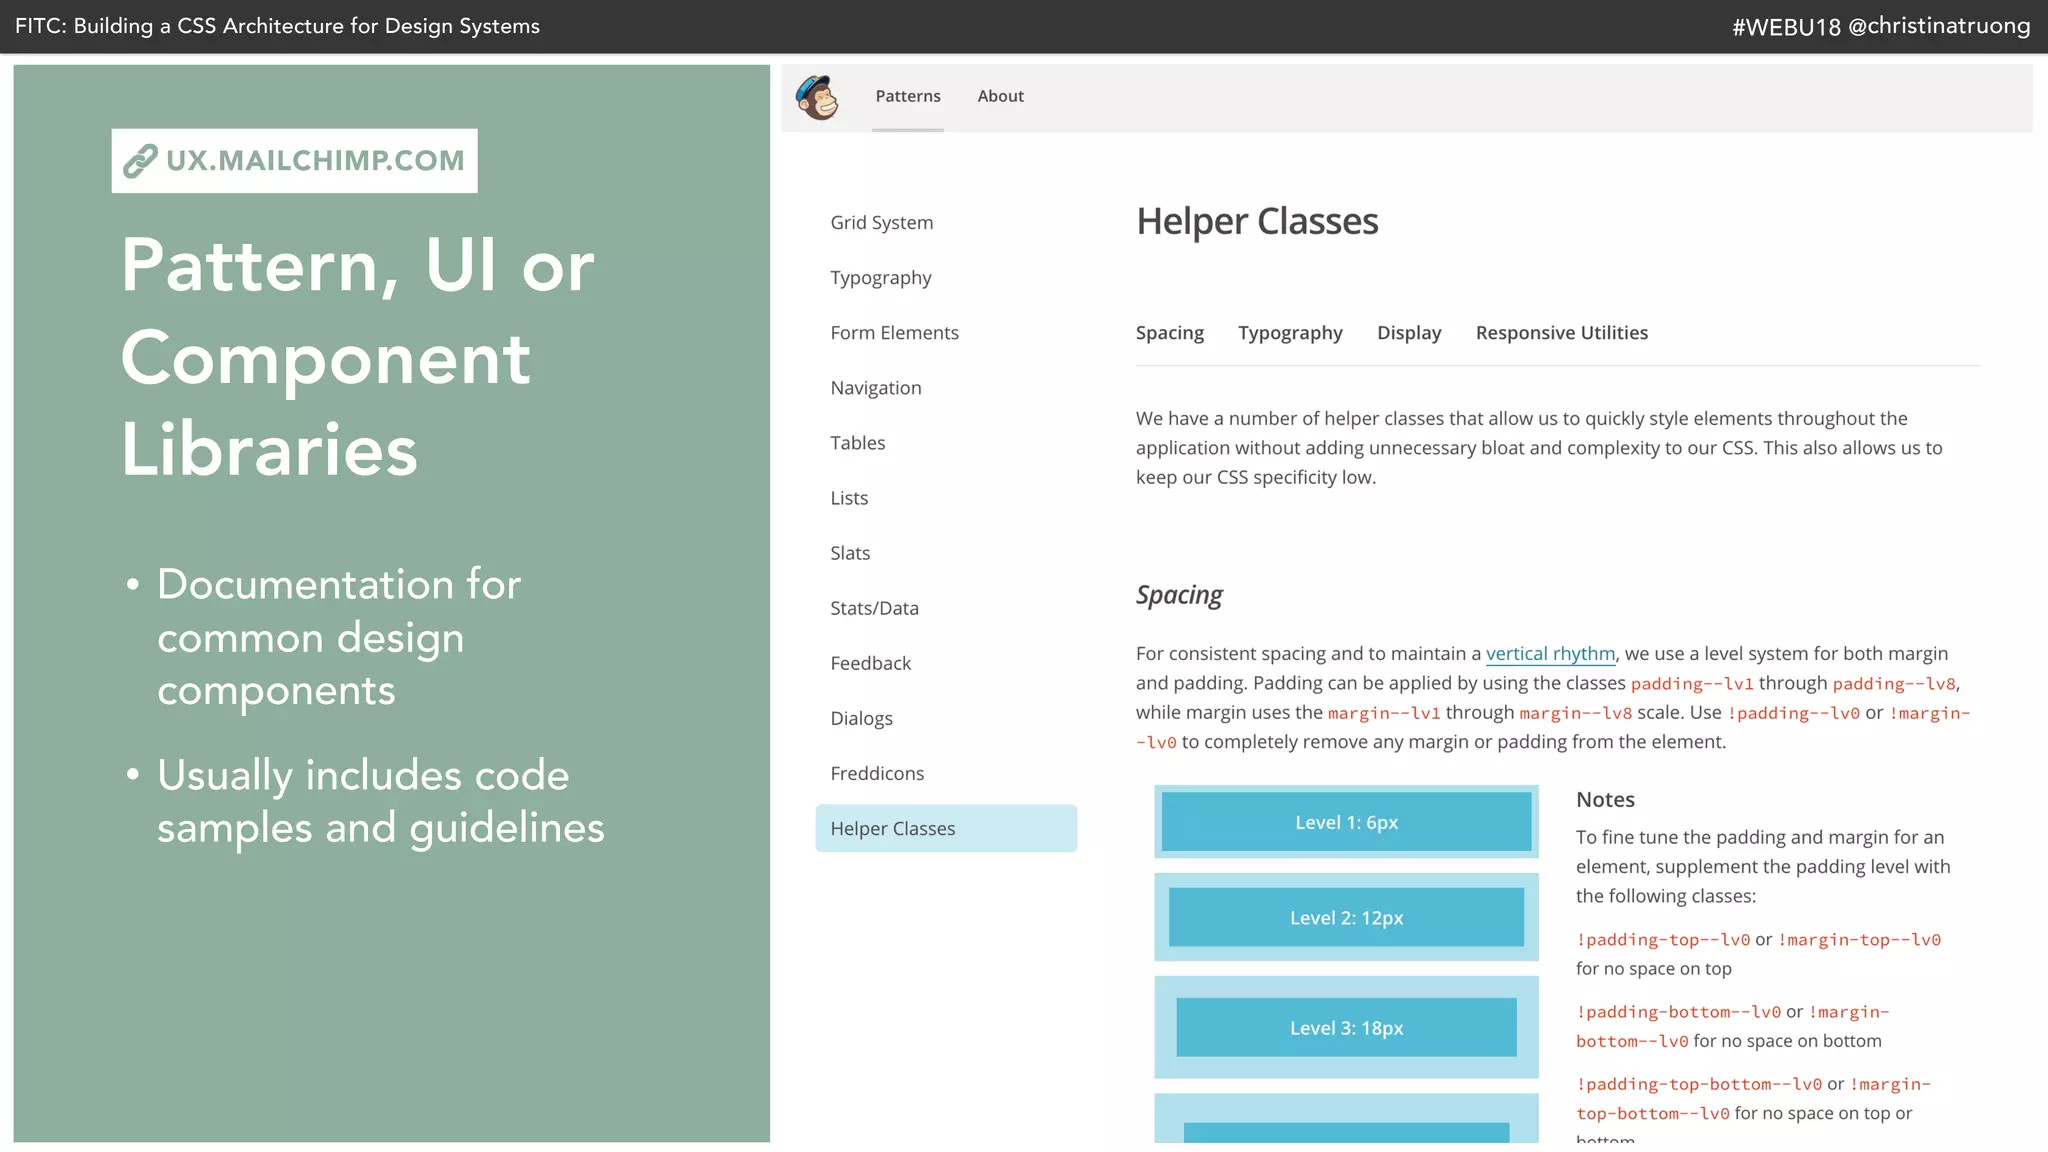The image size is (2048, 1152).
Task: Switch to the Responsive Utilities sub-tab
Action: pos(1561,332)
